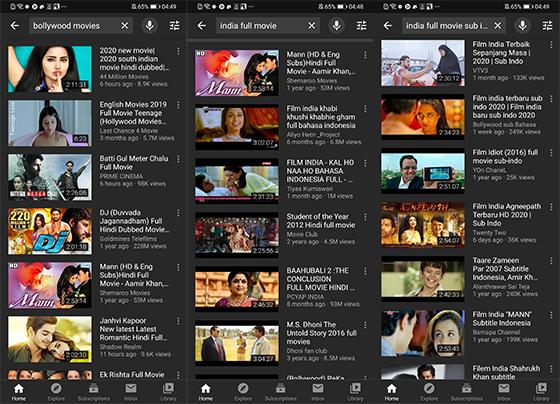
Task: Open 'FILM INDIA - KAL HO NAA HO' title
Action: click(x=320, y=171)
